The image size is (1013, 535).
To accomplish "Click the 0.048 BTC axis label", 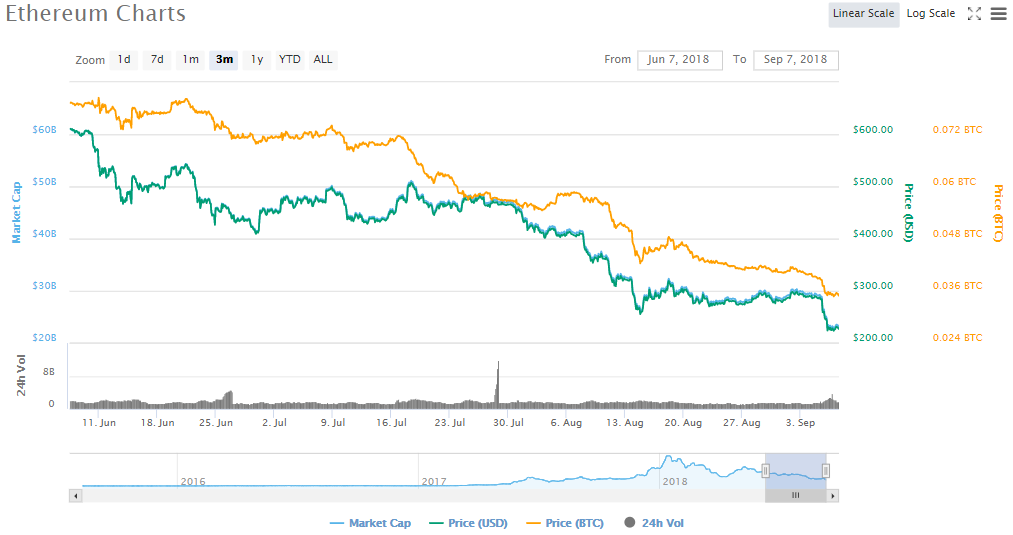I will [x=957, y=234].
